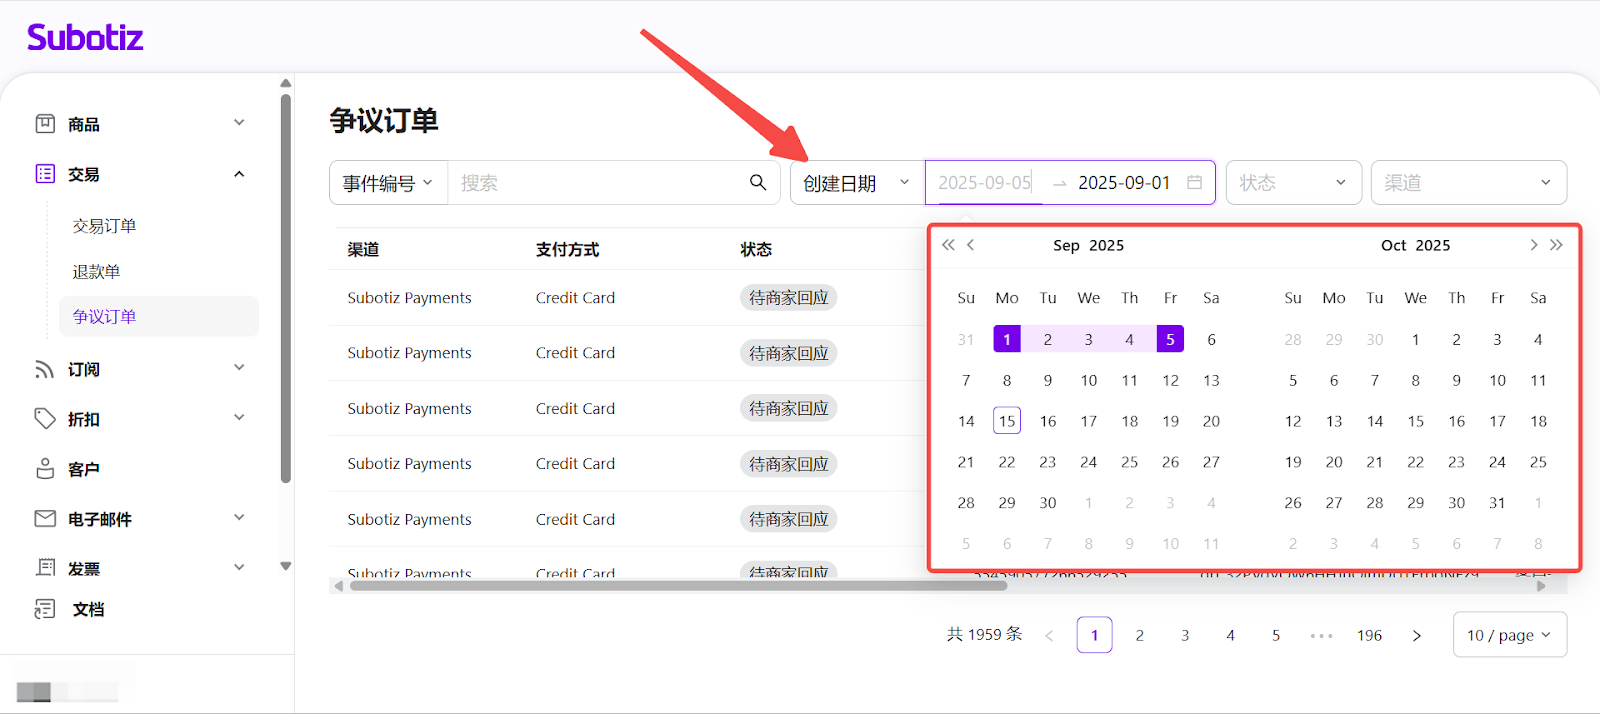Click the 客户 customer icon in sidebar
This screenshot has height=714, width=1600.
coord(45,469)
